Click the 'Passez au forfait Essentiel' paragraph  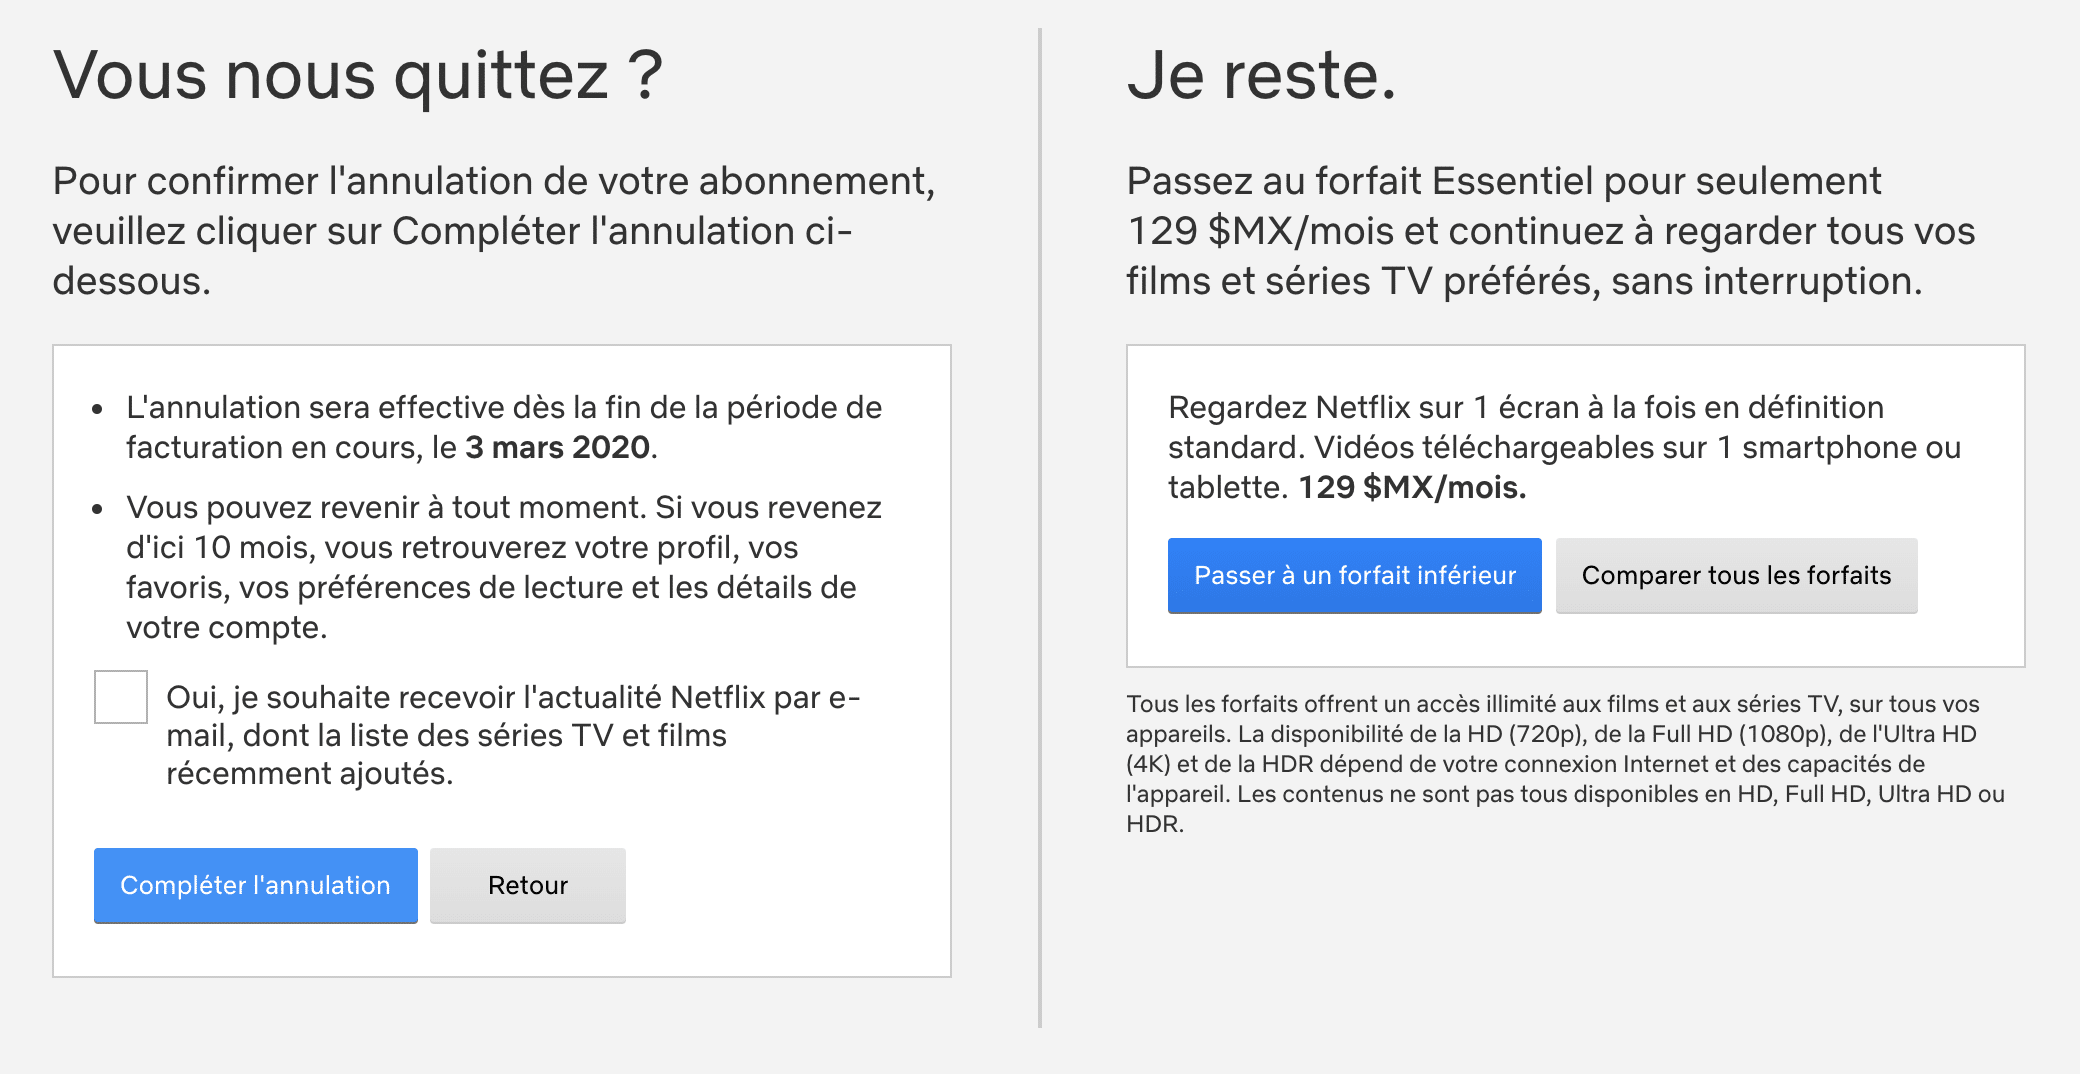[1551, 231]
